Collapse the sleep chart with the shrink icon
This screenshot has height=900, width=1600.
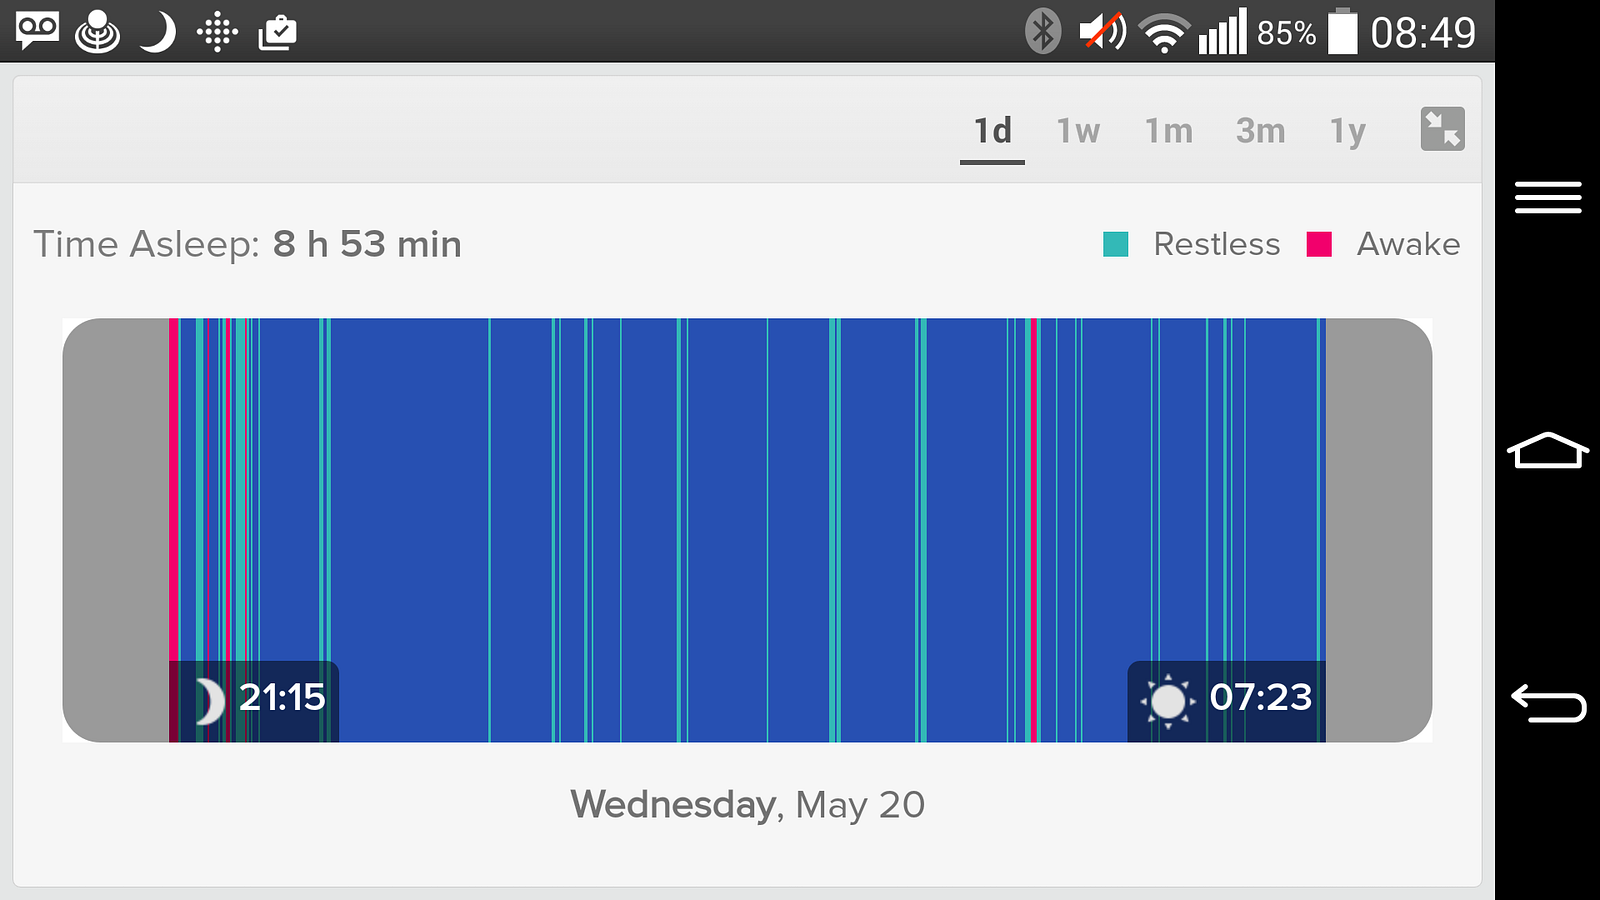(x=1442, y=129)
